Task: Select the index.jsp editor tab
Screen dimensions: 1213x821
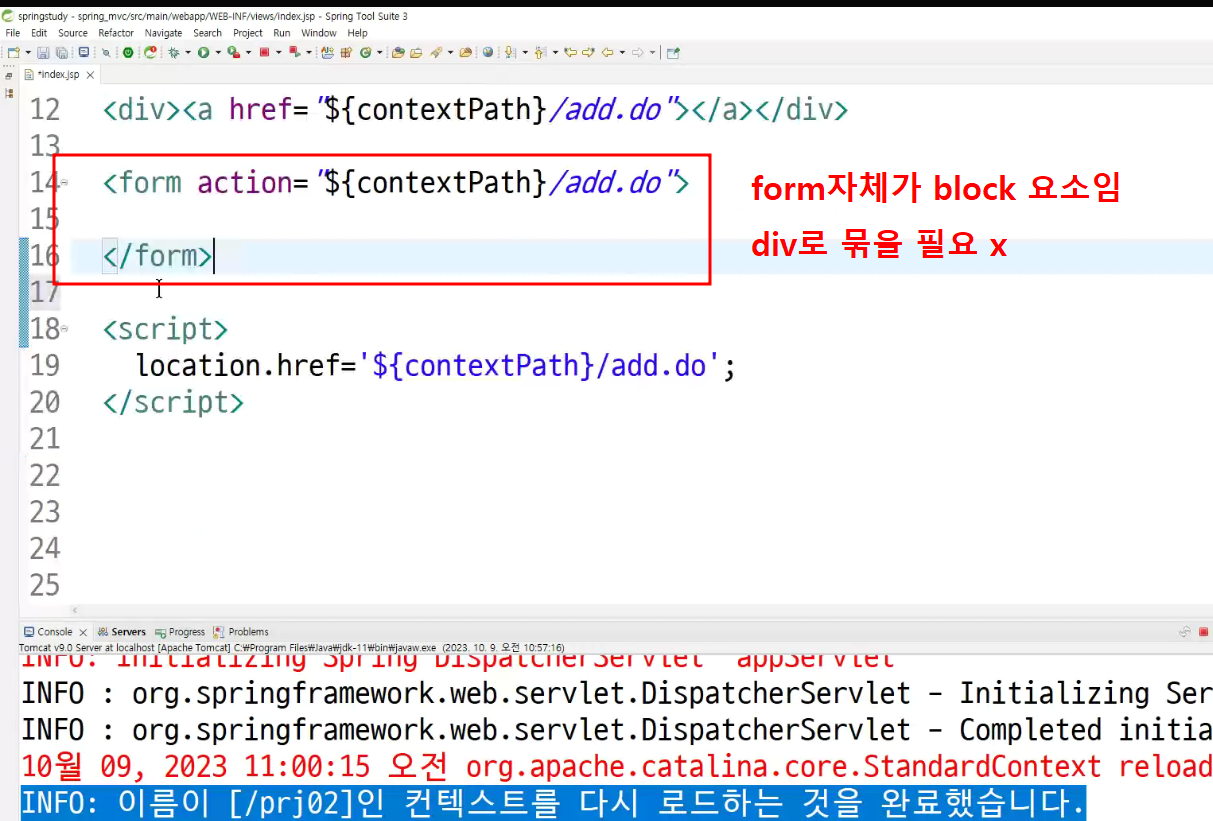Action: (58, 75)
